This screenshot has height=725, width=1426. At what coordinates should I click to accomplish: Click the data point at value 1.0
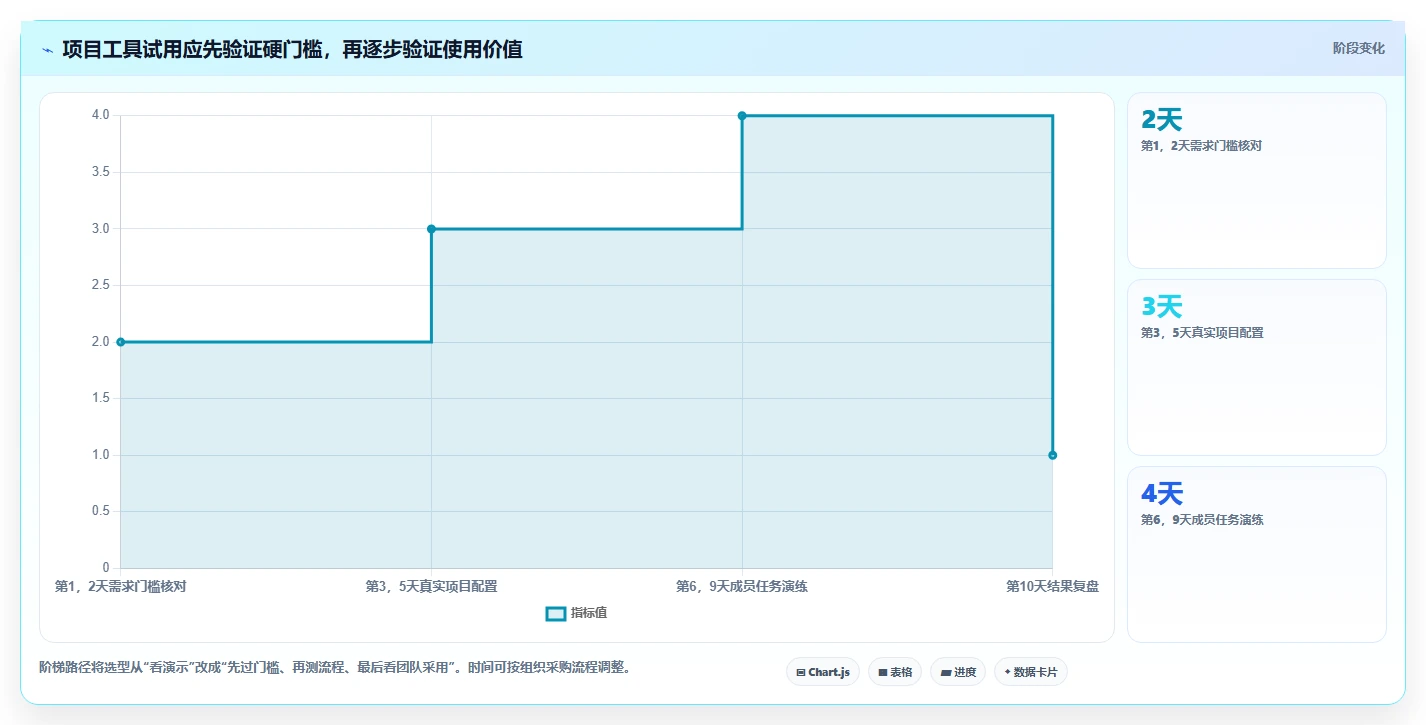(x=1052, y=455)
